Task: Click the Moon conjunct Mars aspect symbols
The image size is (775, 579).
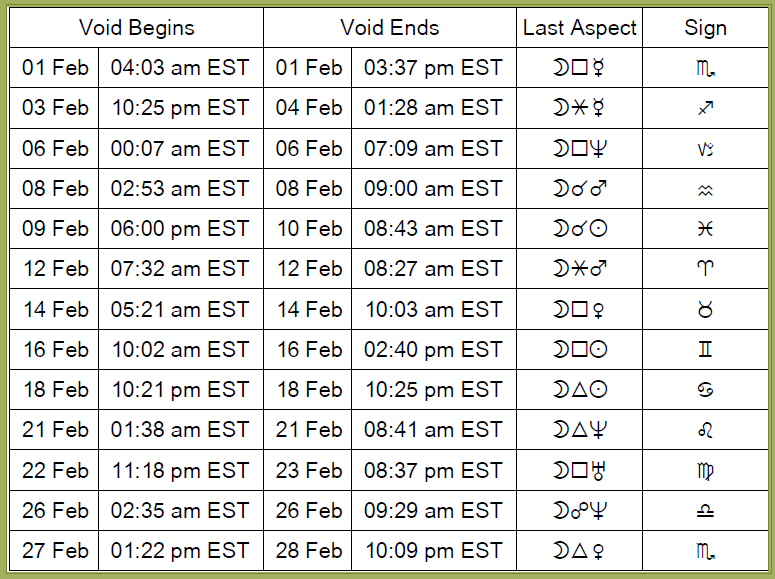Action: pyautogui.click(x=580, y=188)
